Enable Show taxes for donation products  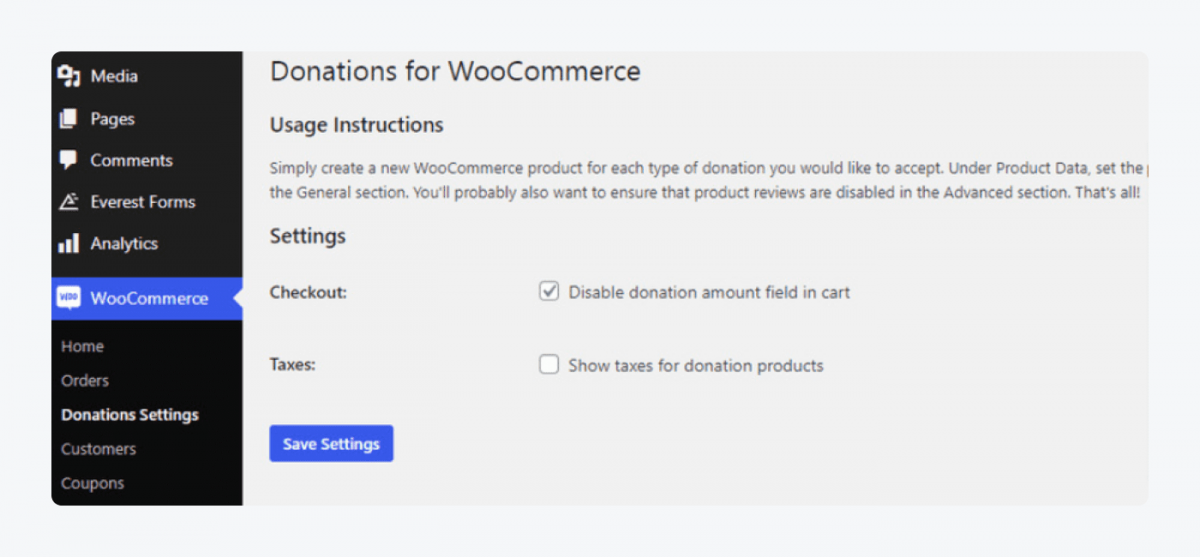click(x=549, y=365)
